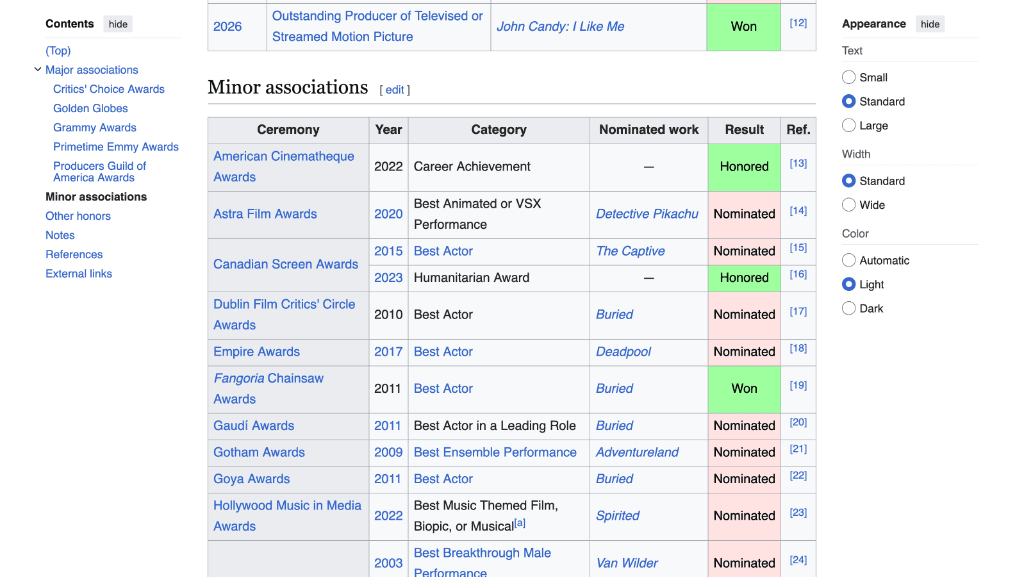This screenshot has height=577, width=1024.
Task: Open Best Ensemble Performance category link
Action: (x=495, y=452)
